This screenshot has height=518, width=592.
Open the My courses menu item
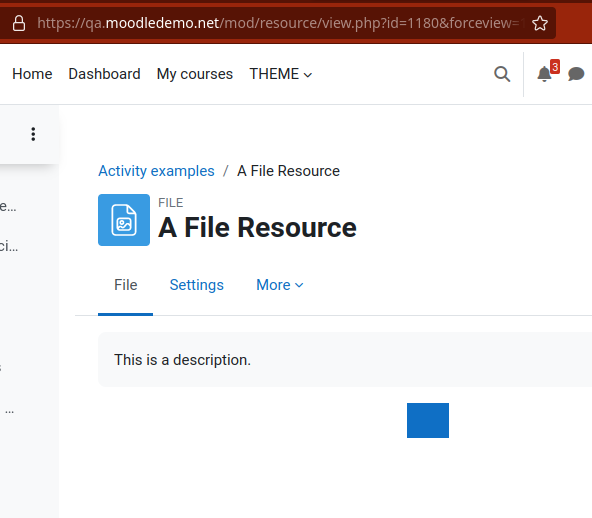(194, 74)
